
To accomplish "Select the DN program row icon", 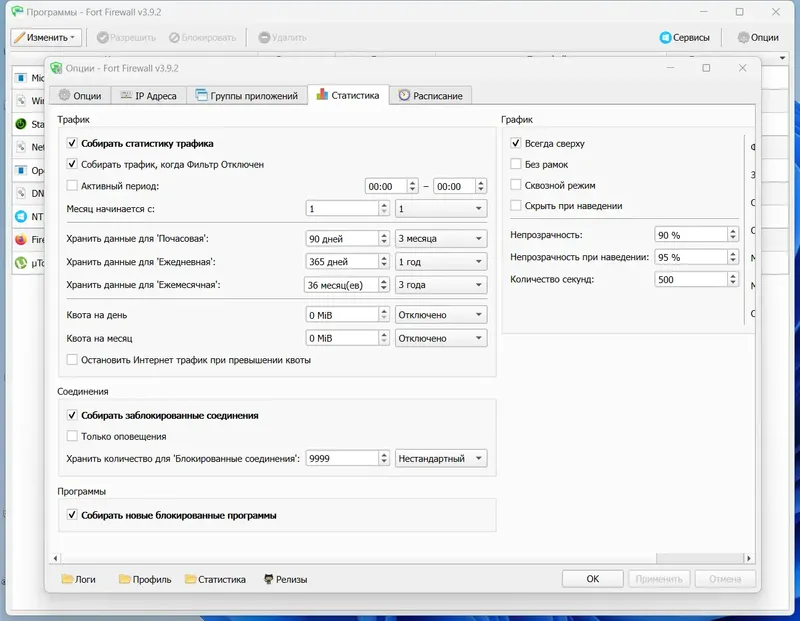I will 21,193.
